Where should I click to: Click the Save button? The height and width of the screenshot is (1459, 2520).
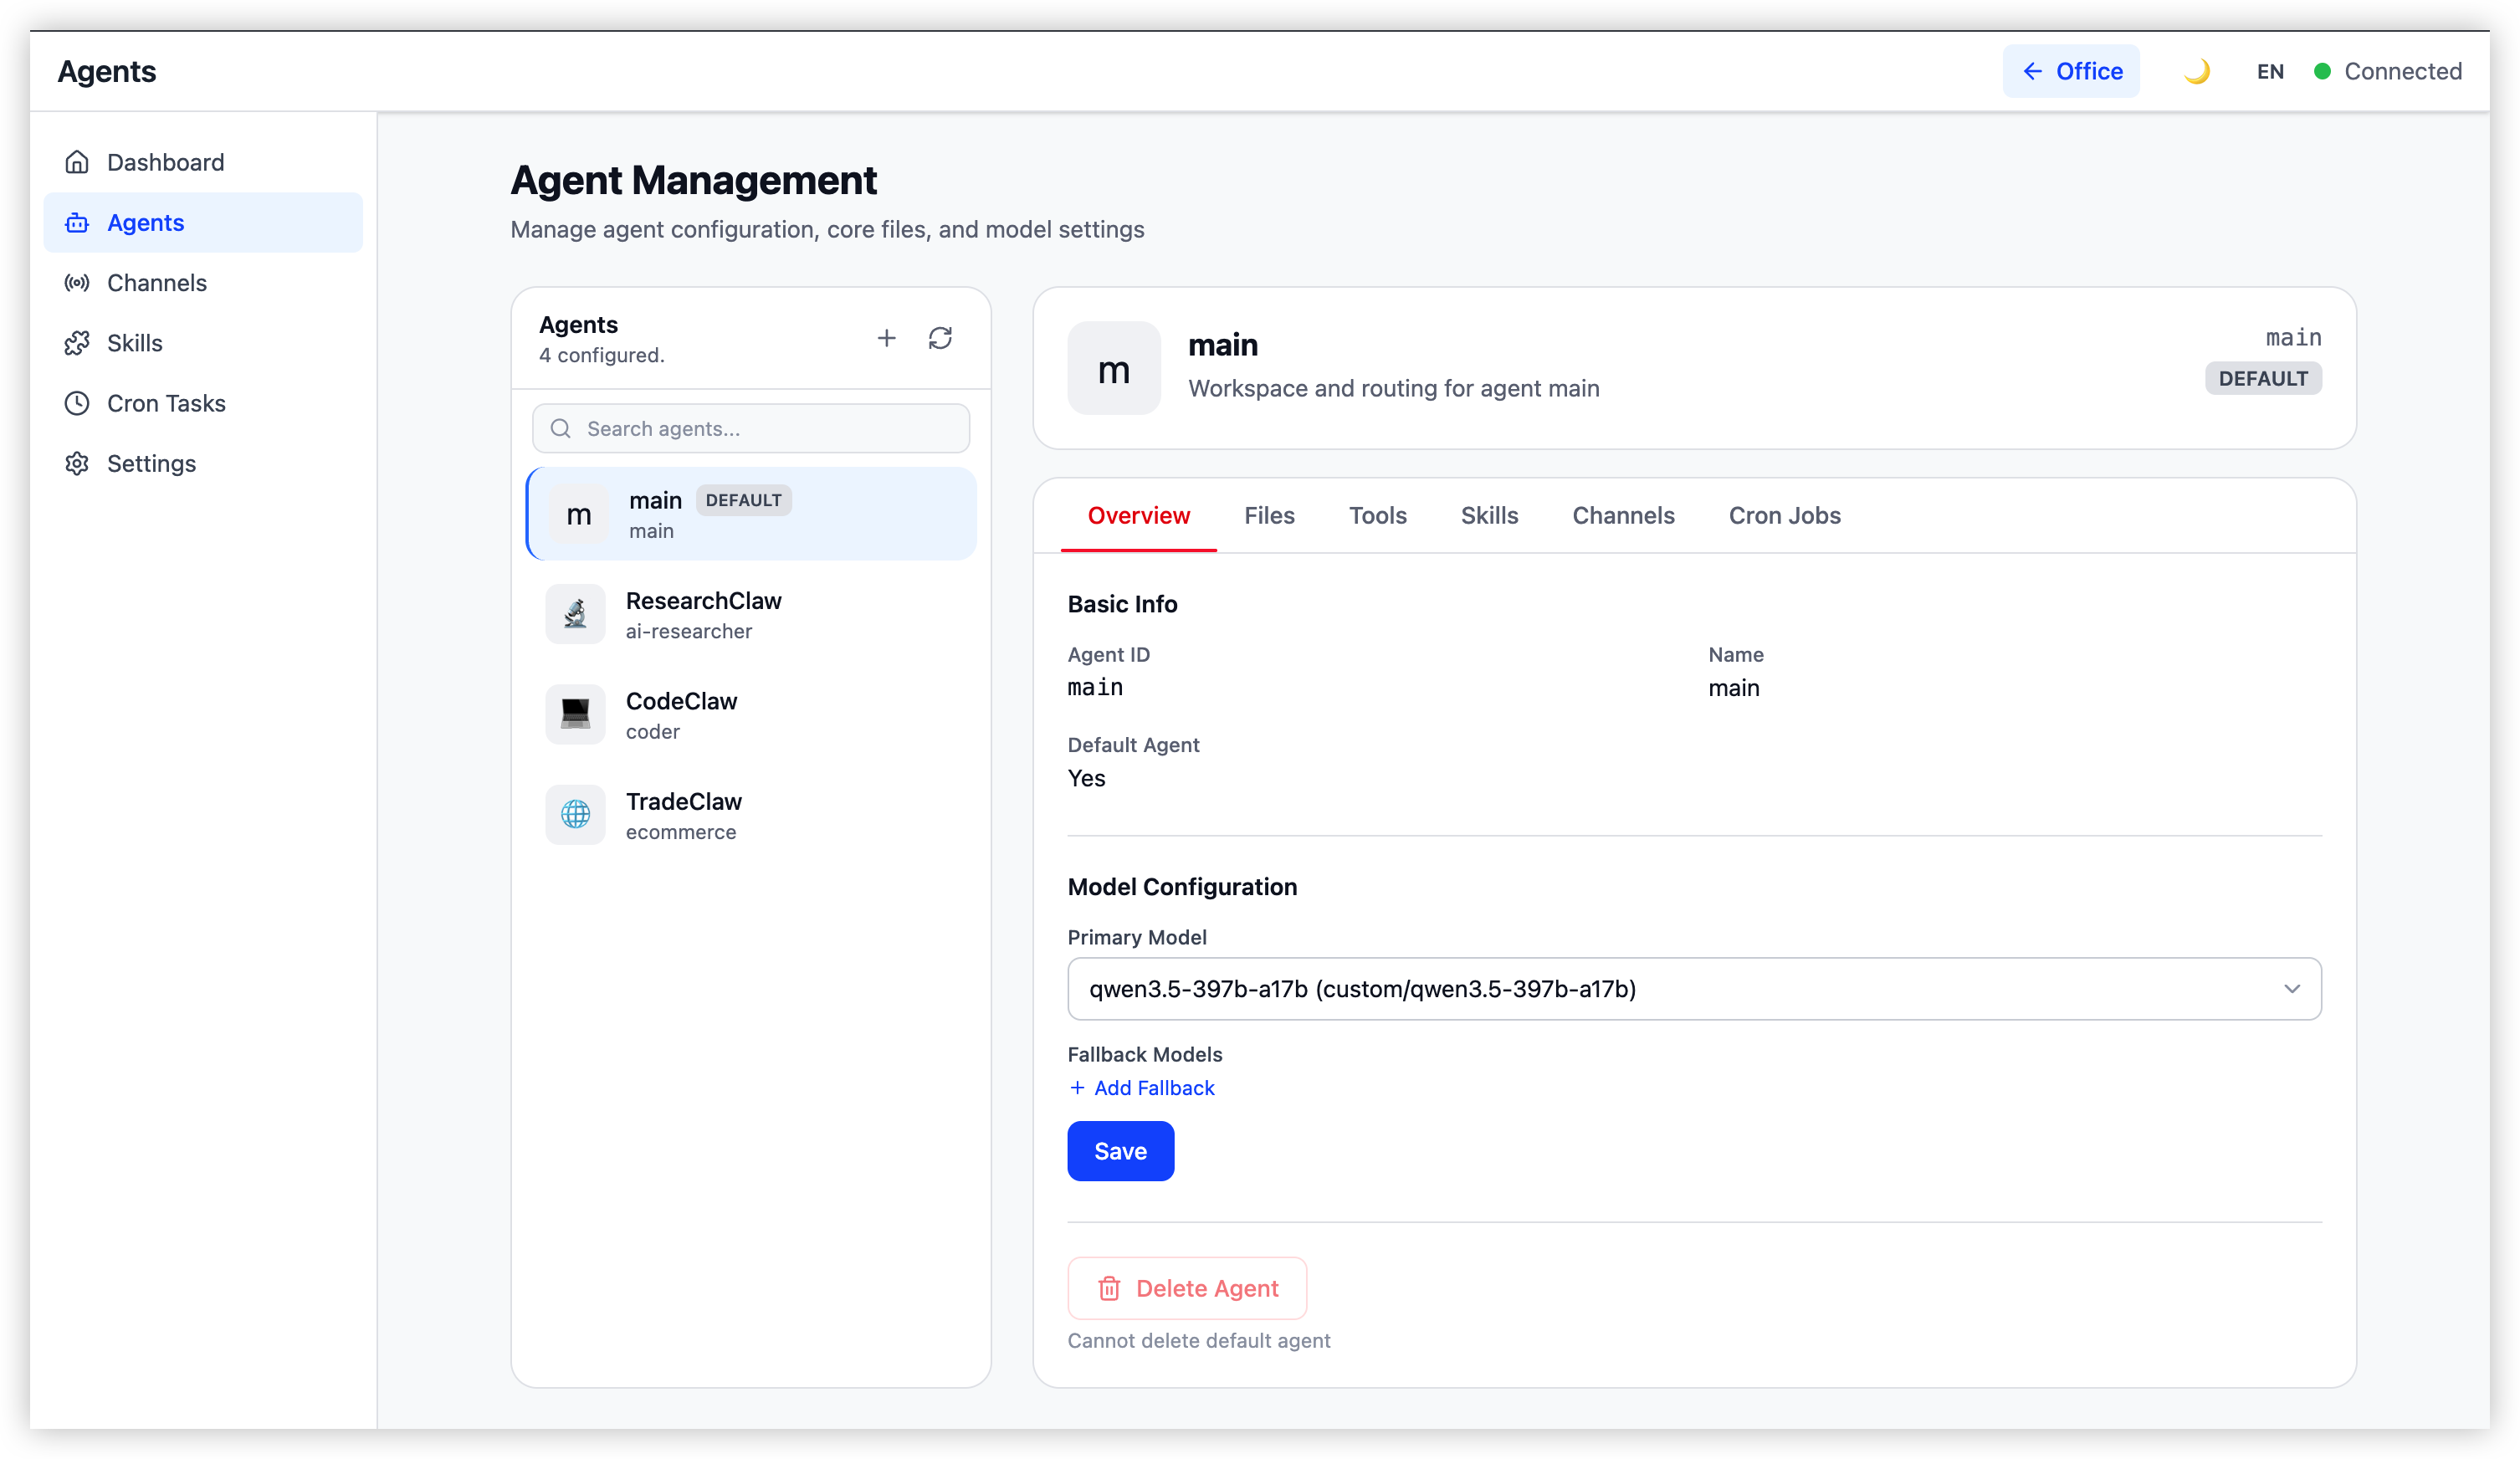(x=1120, y=1151)
